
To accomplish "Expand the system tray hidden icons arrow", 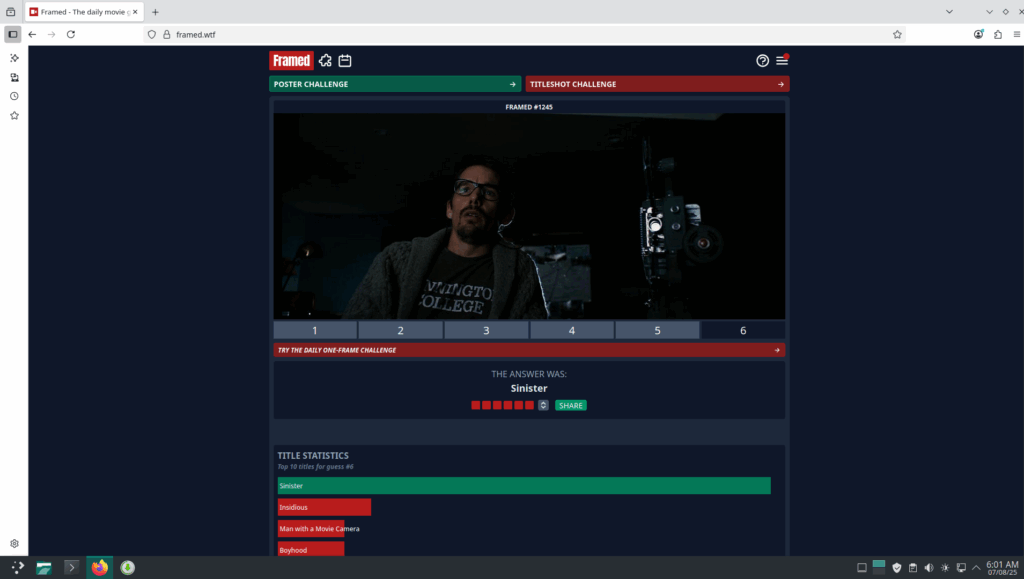I will 976,568.
